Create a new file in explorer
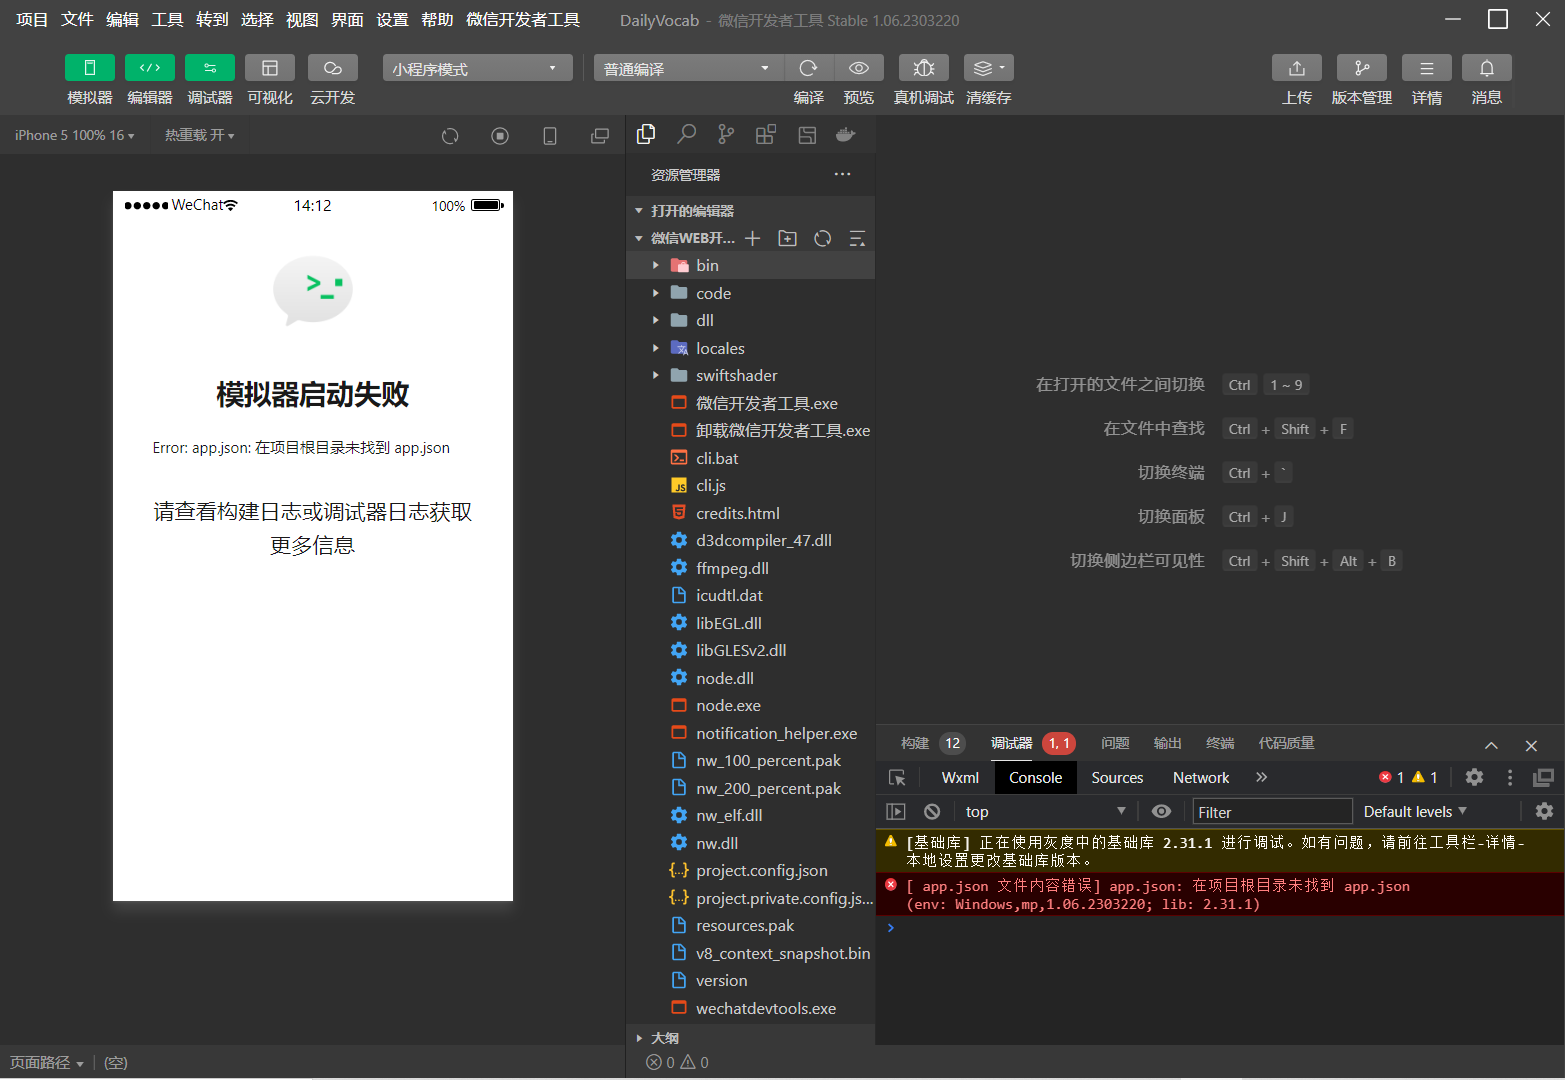Screen dimensions: 1565x1080 click(753, 238)
